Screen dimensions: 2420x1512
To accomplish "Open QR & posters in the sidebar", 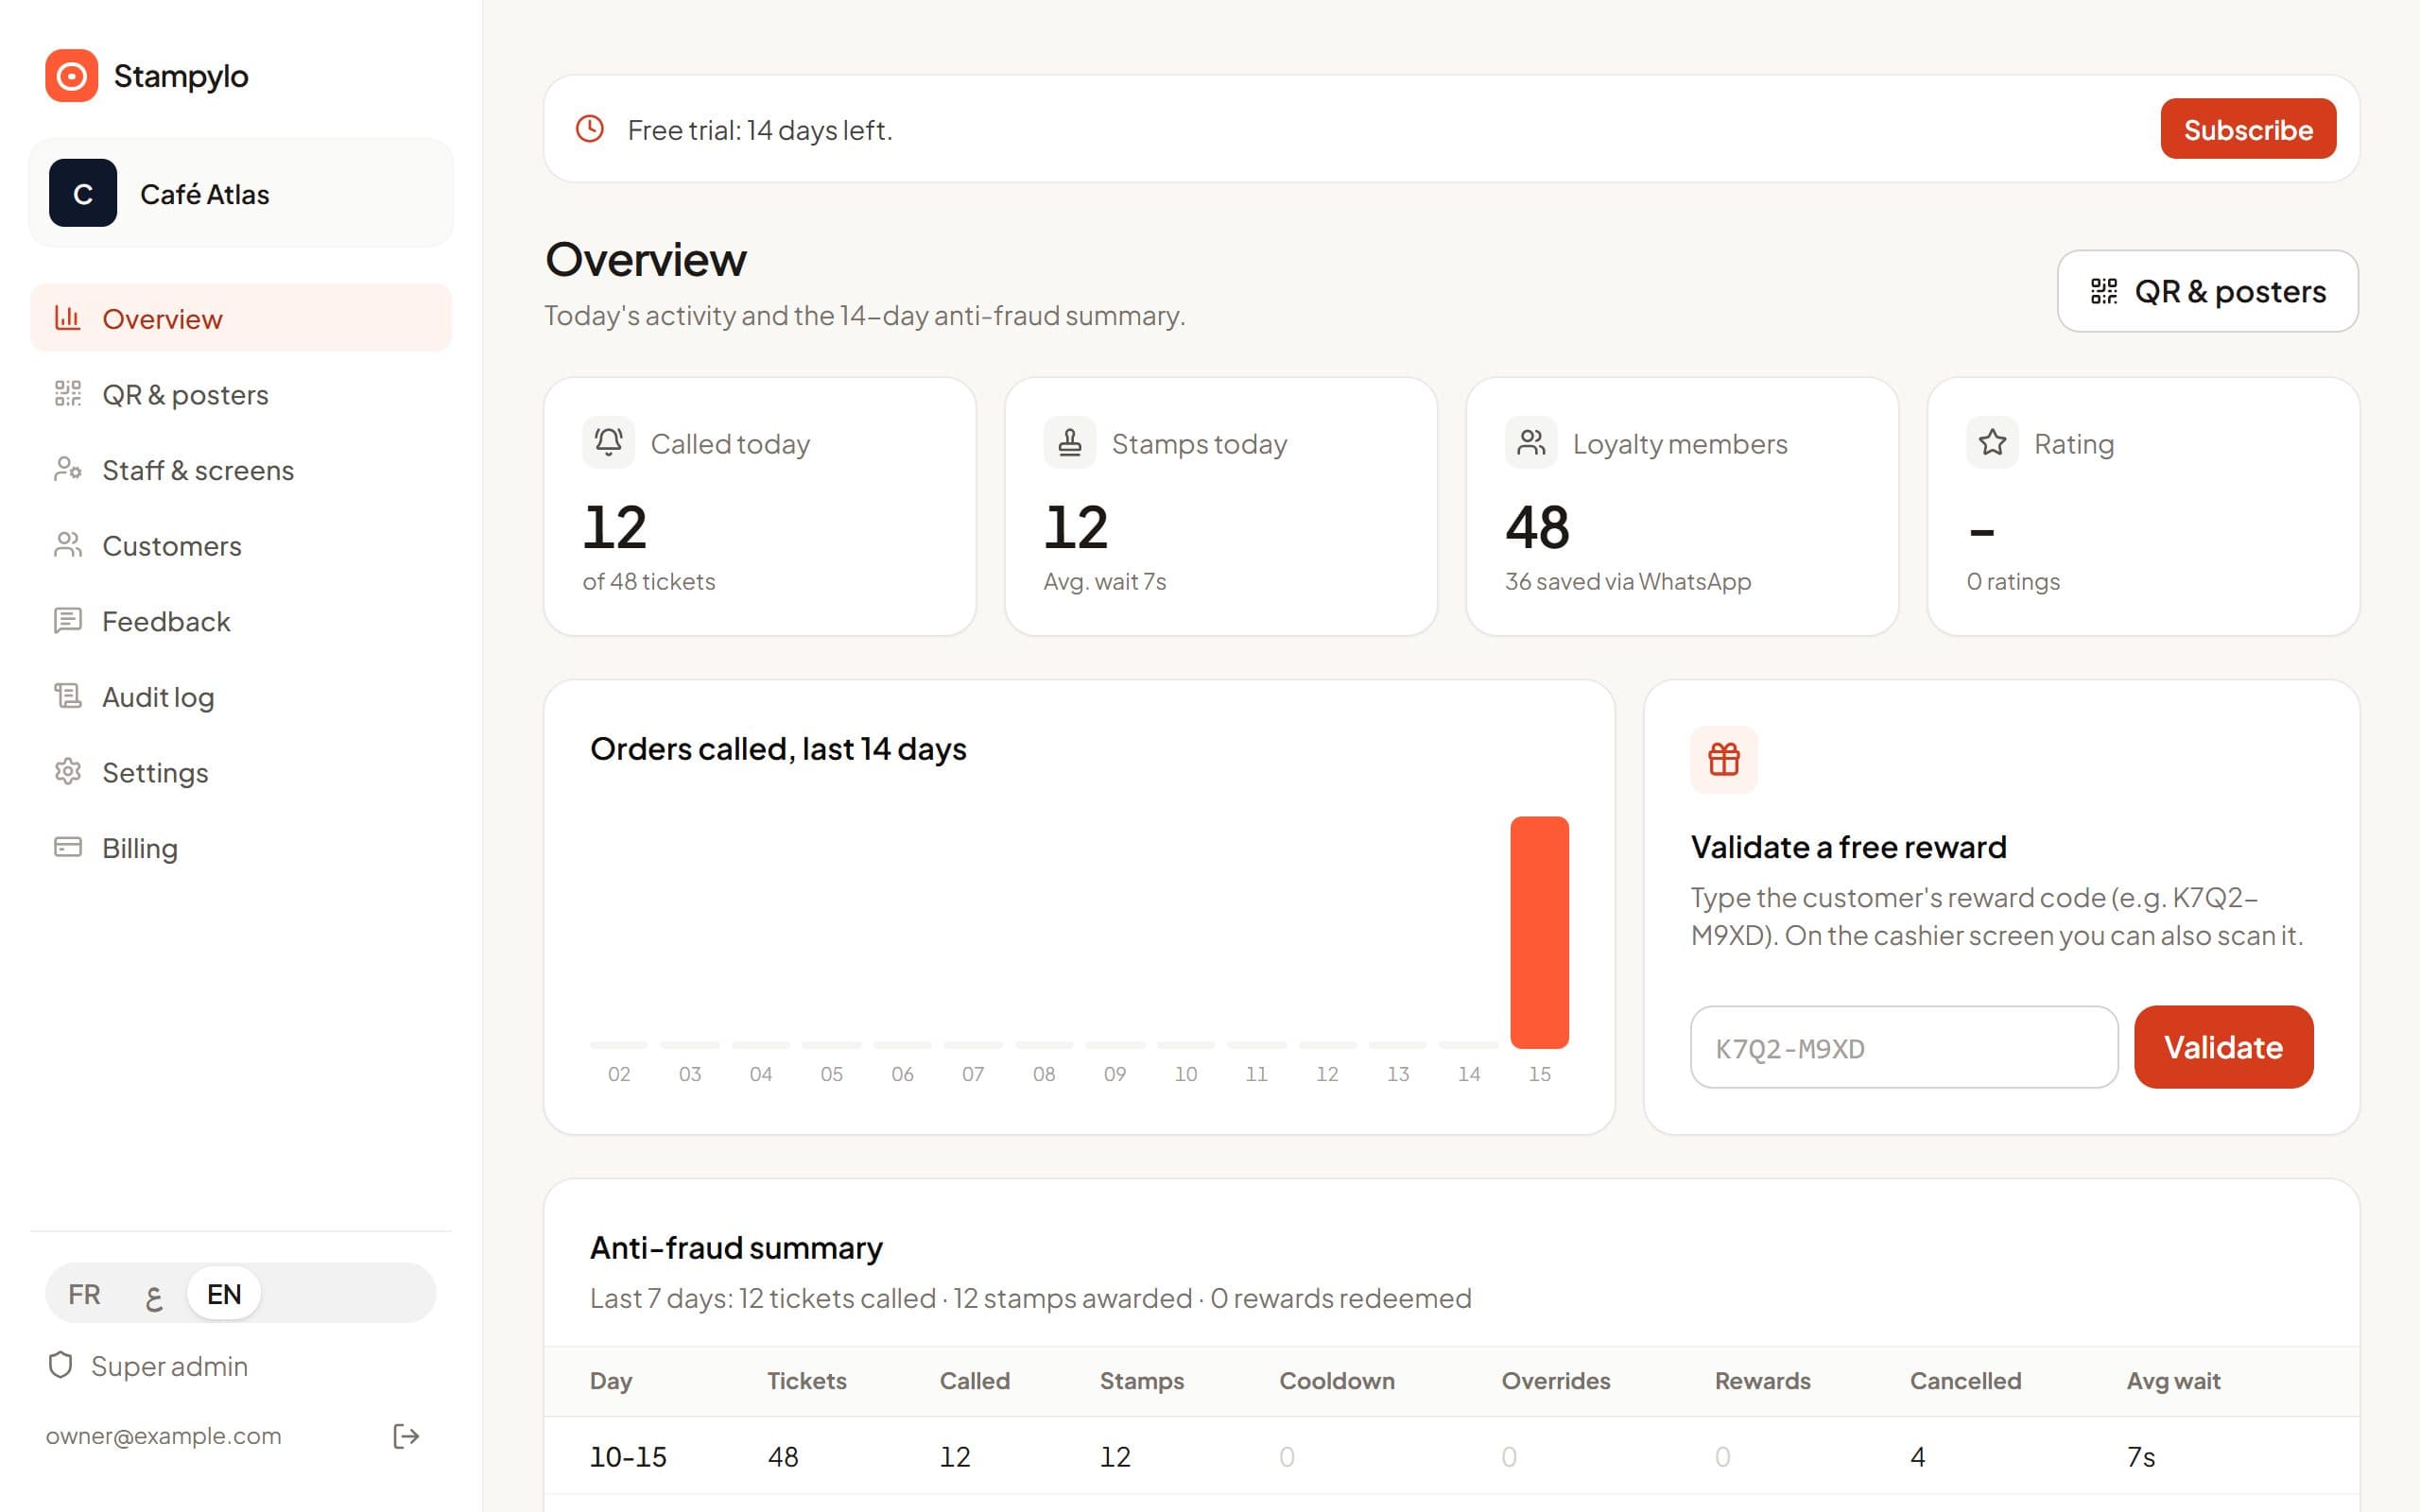I will tap(241, 394).
